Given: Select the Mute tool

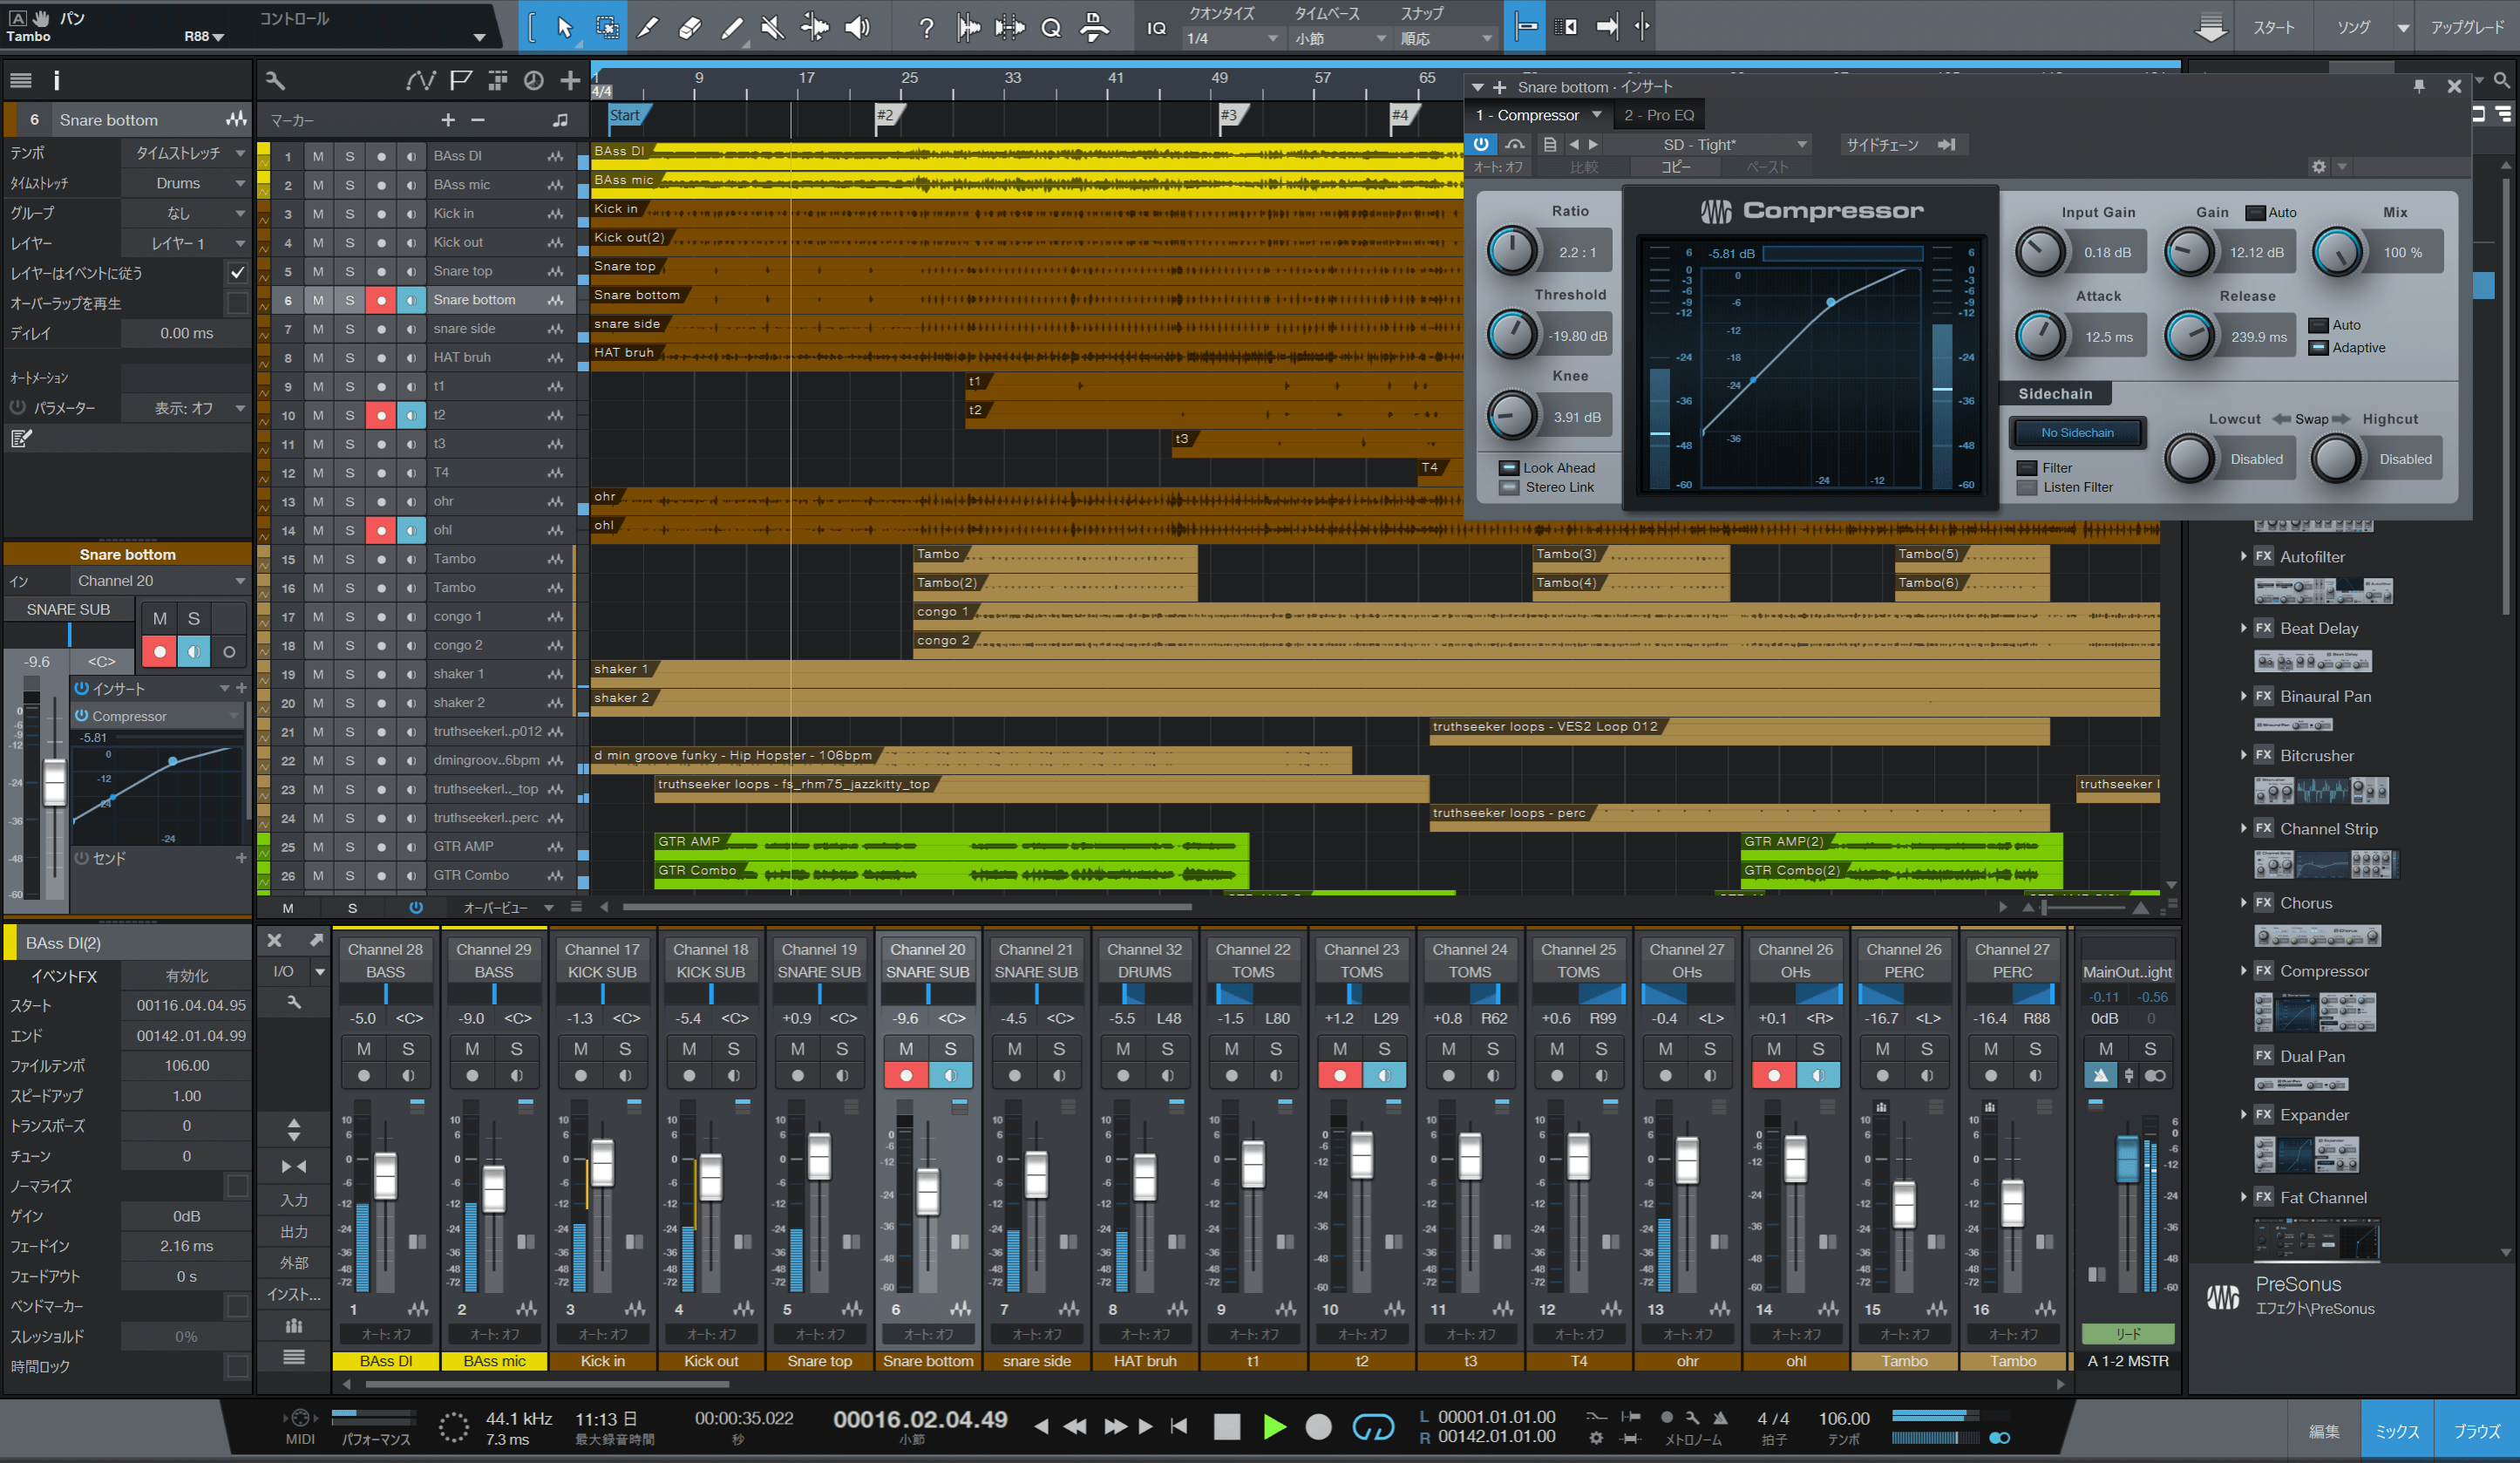Looking at the screenshot, I should (772, 27).
